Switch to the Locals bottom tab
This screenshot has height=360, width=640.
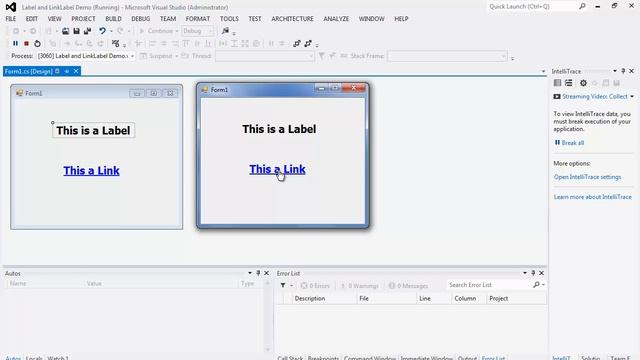[34, 358]
